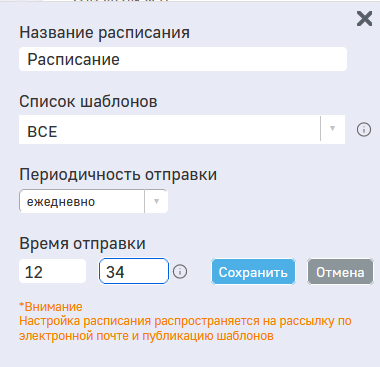Open the ВСЕ templates combo box
Image resolution: width=380 pixels, height=367 pixels.
[x=182, y=130]
